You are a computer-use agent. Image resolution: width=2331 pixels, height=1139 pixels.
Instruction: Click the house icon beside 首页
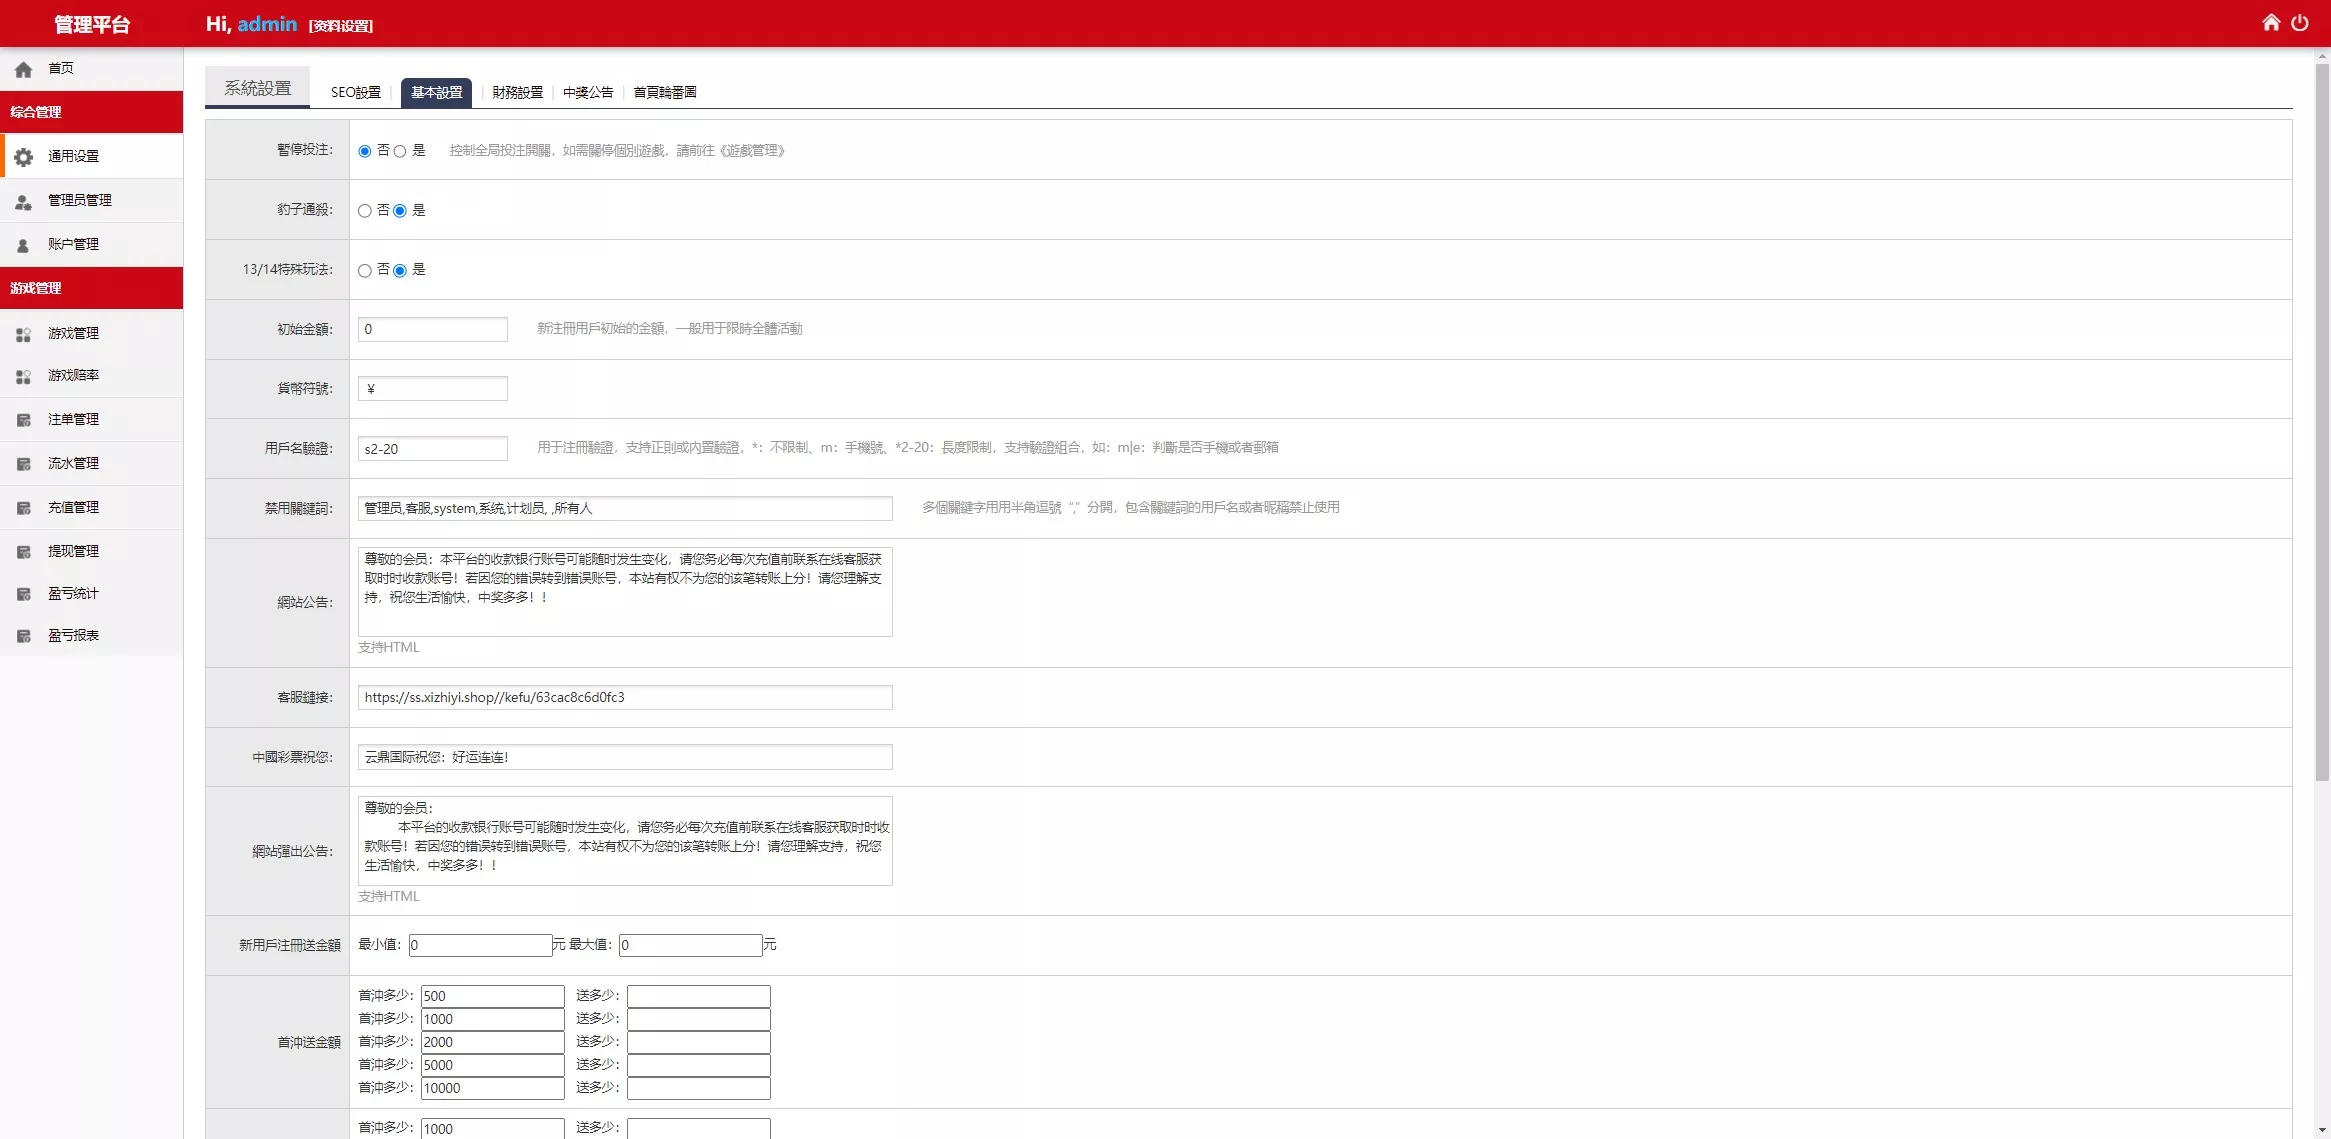coord(24,69)
